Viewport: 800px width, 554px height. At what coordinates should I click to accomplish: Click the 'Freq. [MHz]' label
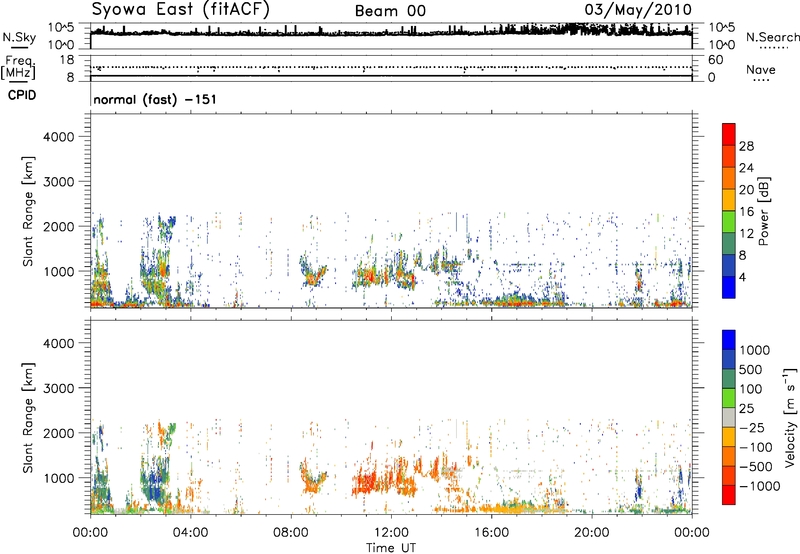[18, 67]
